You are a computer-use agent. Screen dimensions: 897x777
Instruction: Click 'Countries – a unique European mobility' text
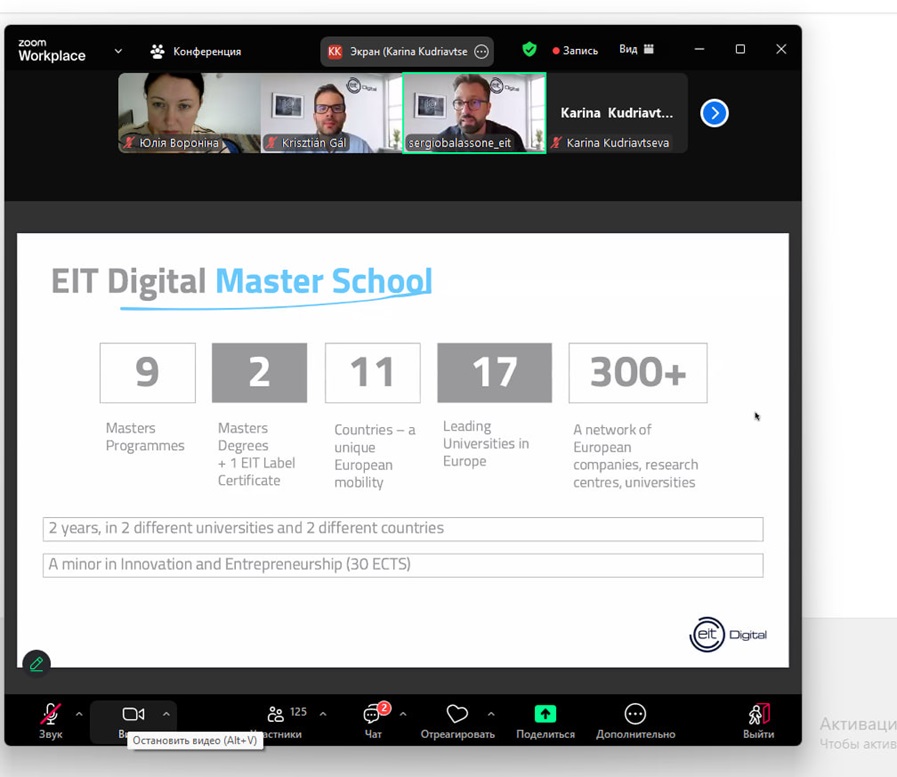tap(375, 456)
